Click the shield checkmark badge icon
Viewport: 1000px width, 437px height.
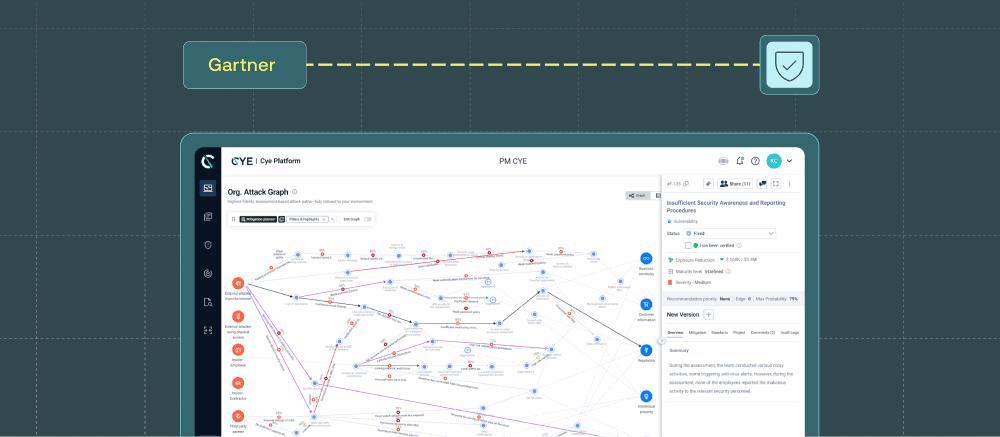[789, 65]
